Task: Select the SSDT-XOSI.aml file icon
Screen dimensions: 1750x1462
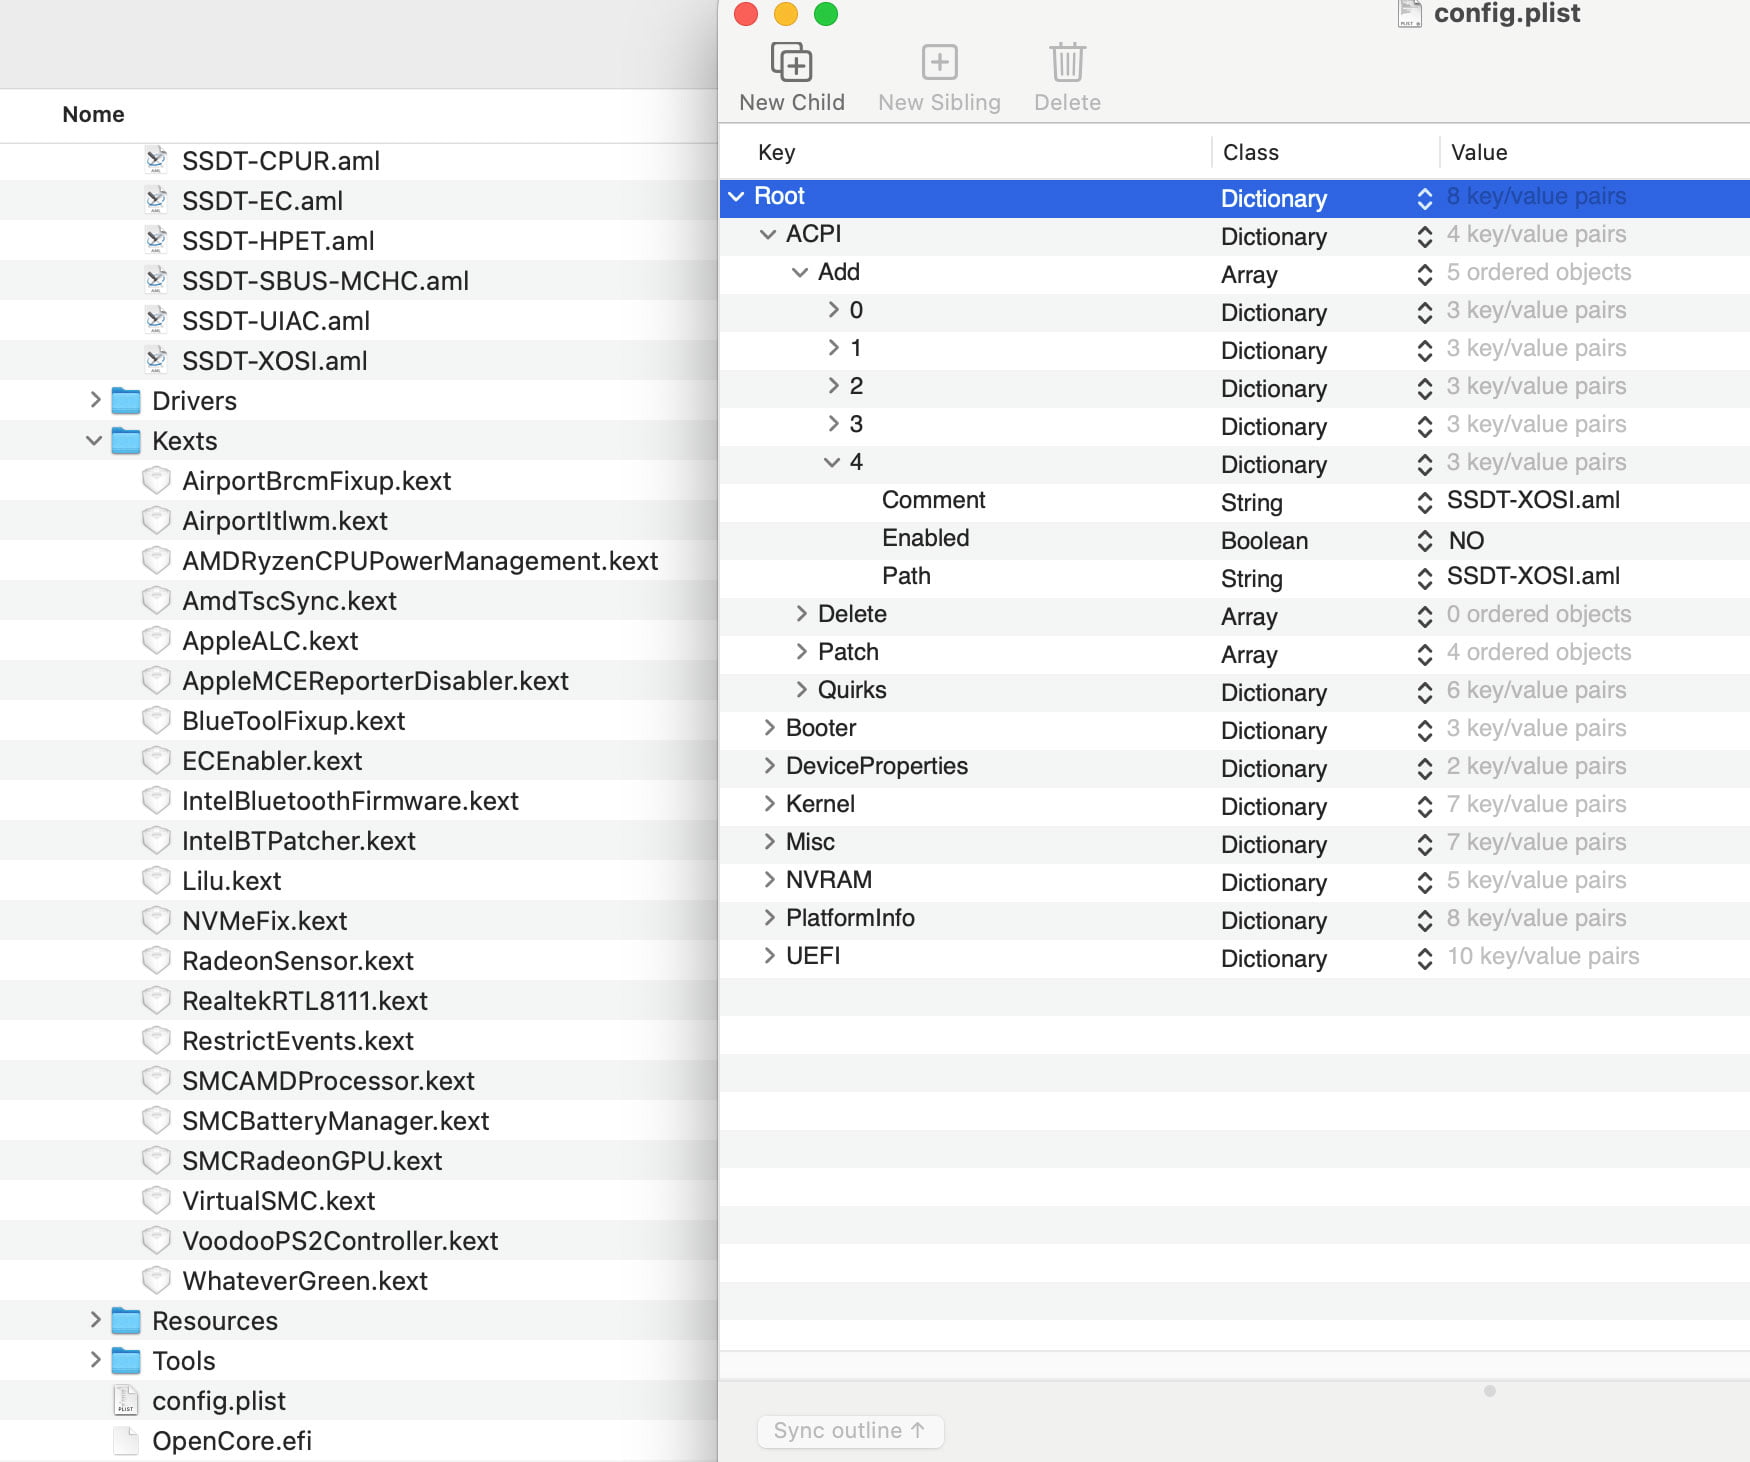Action: click(x=156, y=360)
